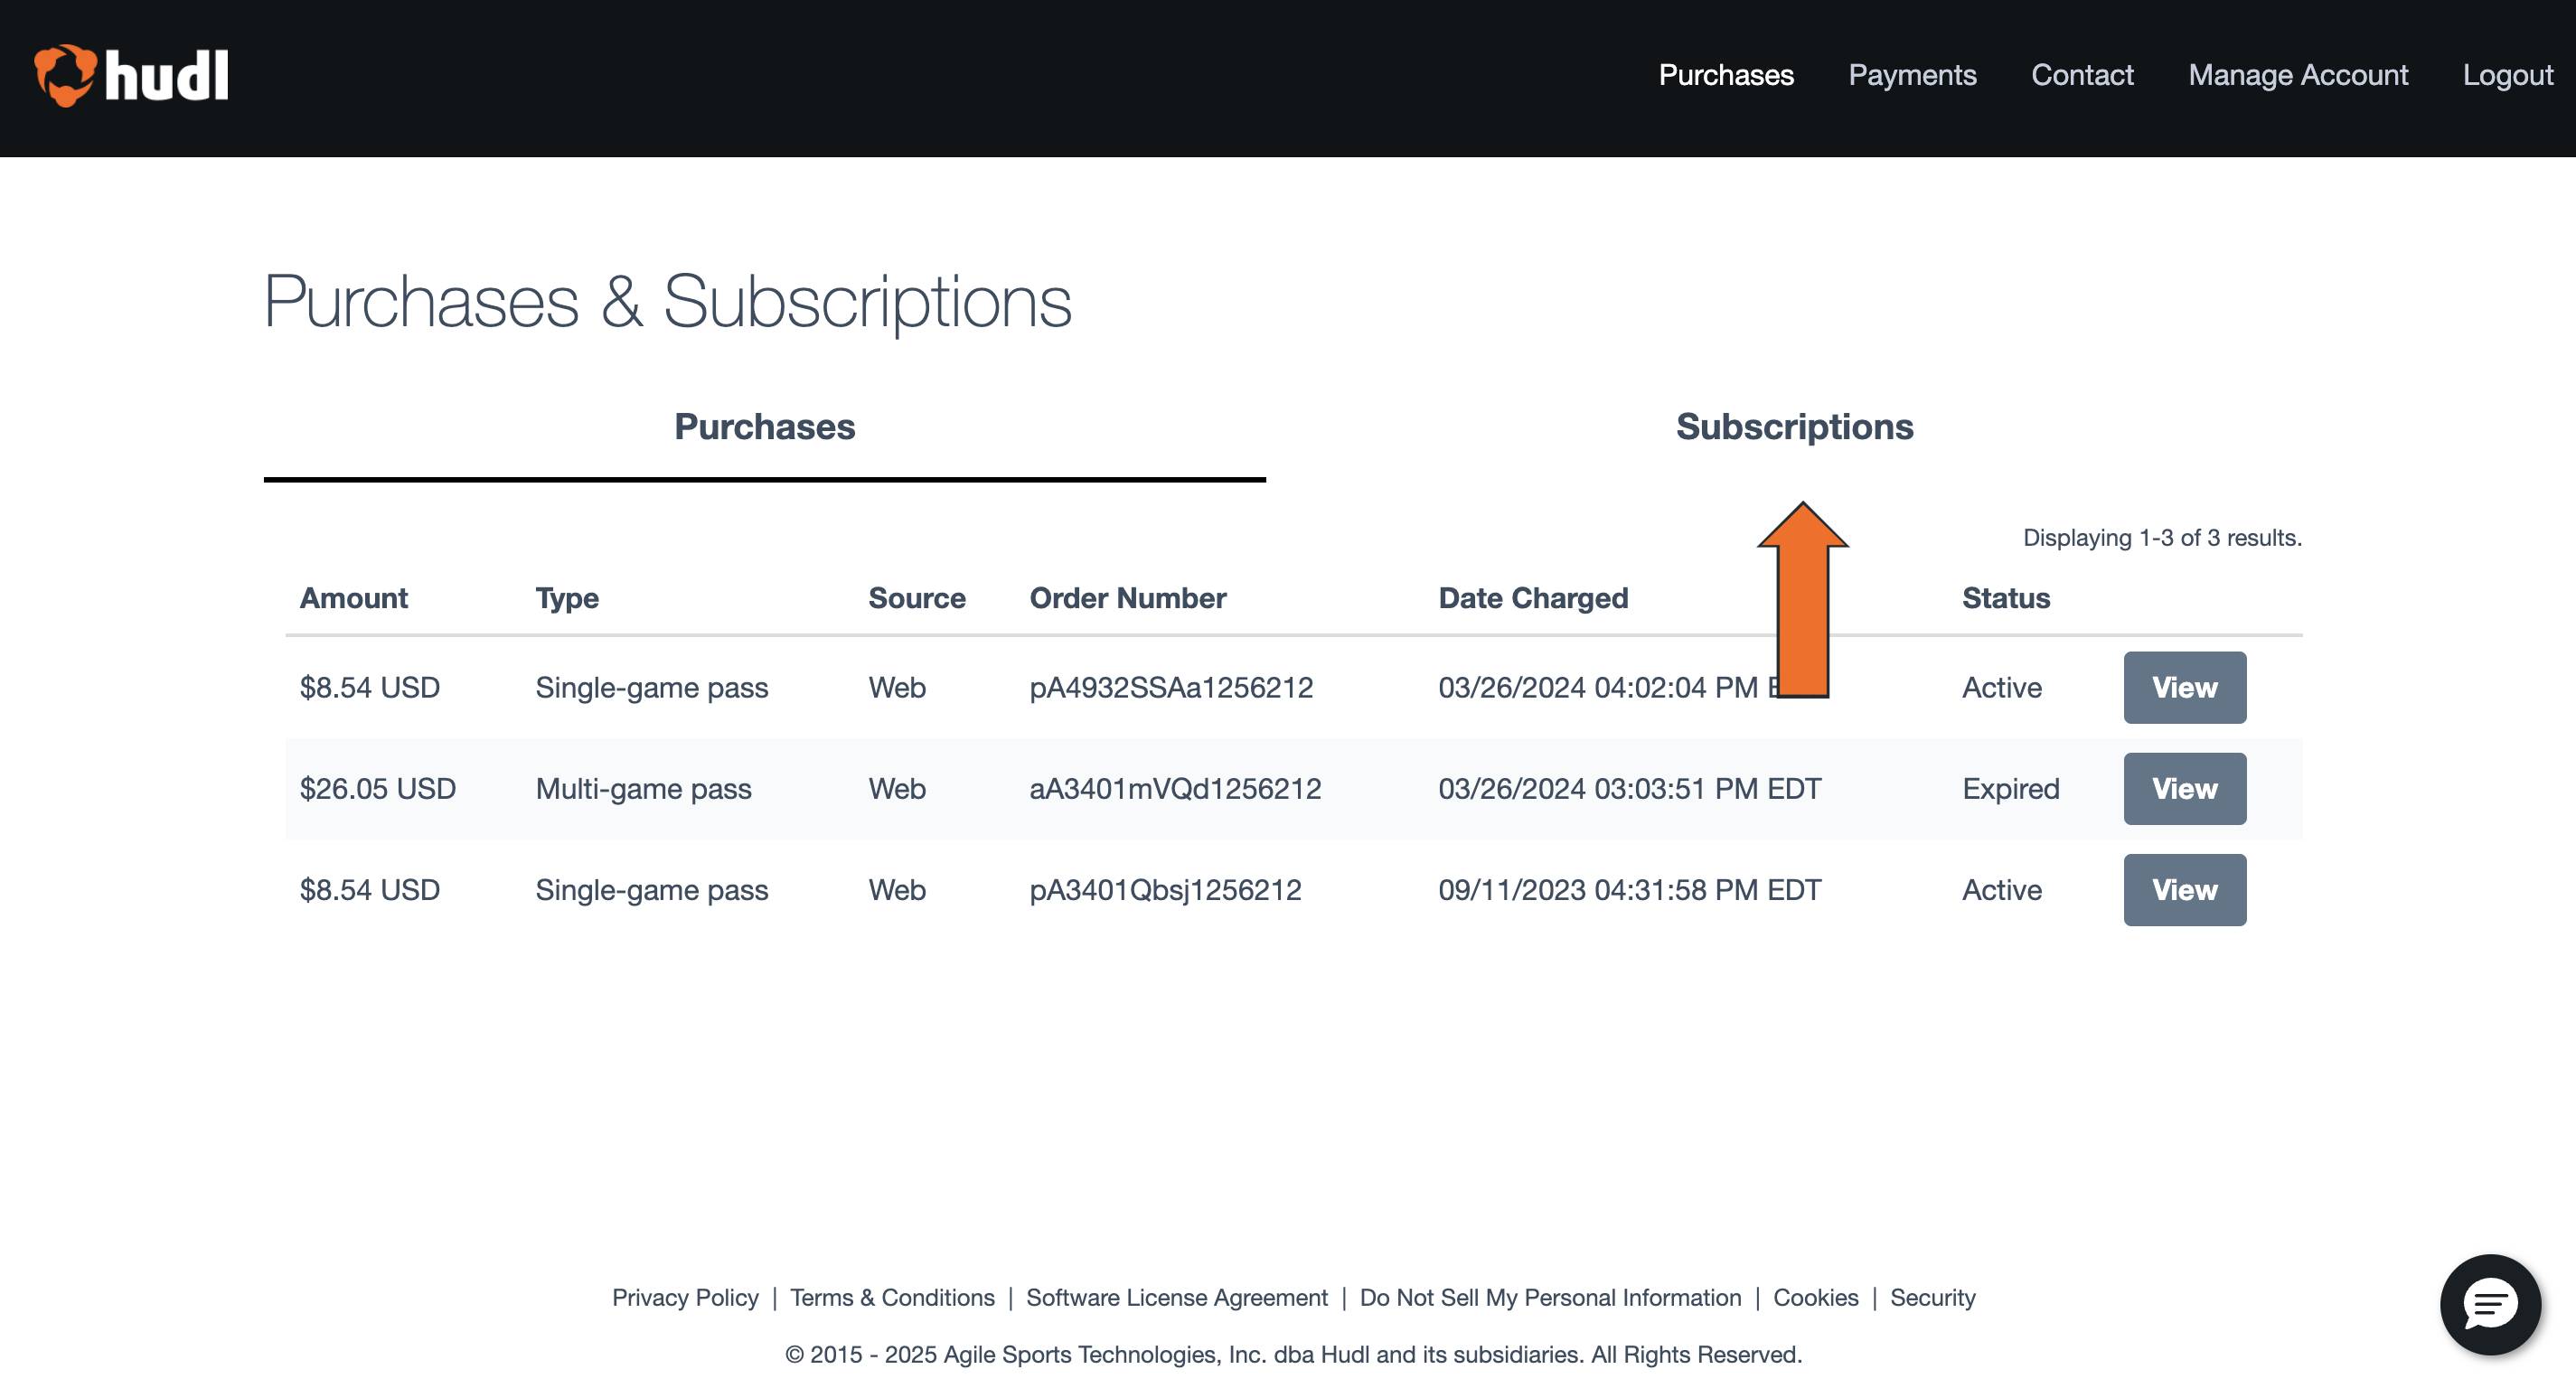Click the Amount column header
This screenshot has height=1388, width=2576.
tap(354, 598)
